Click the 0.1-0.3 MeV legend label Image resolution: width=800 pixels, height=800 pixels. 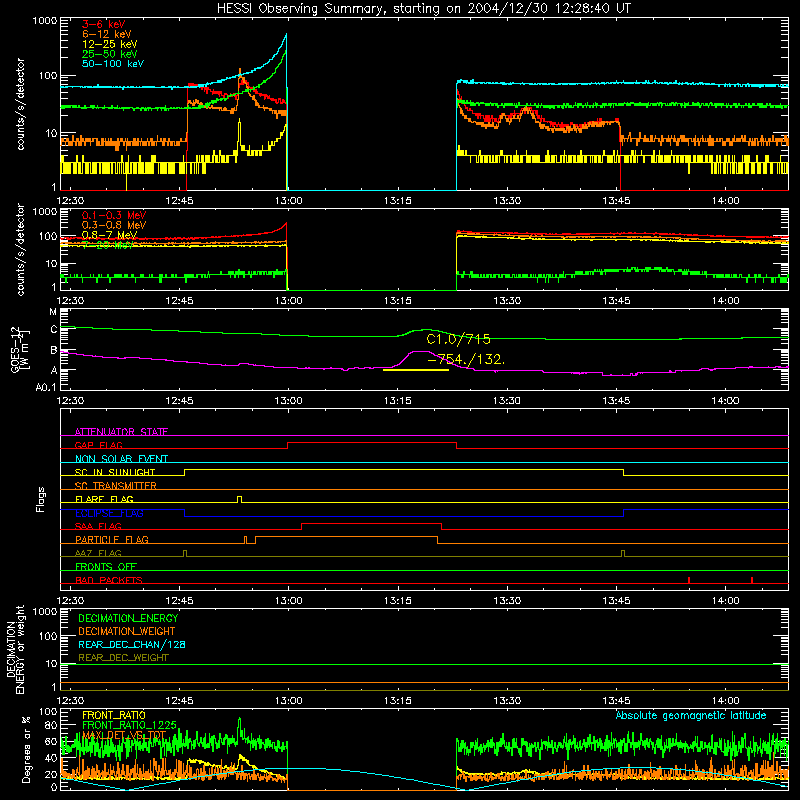[x=114, y=215]
